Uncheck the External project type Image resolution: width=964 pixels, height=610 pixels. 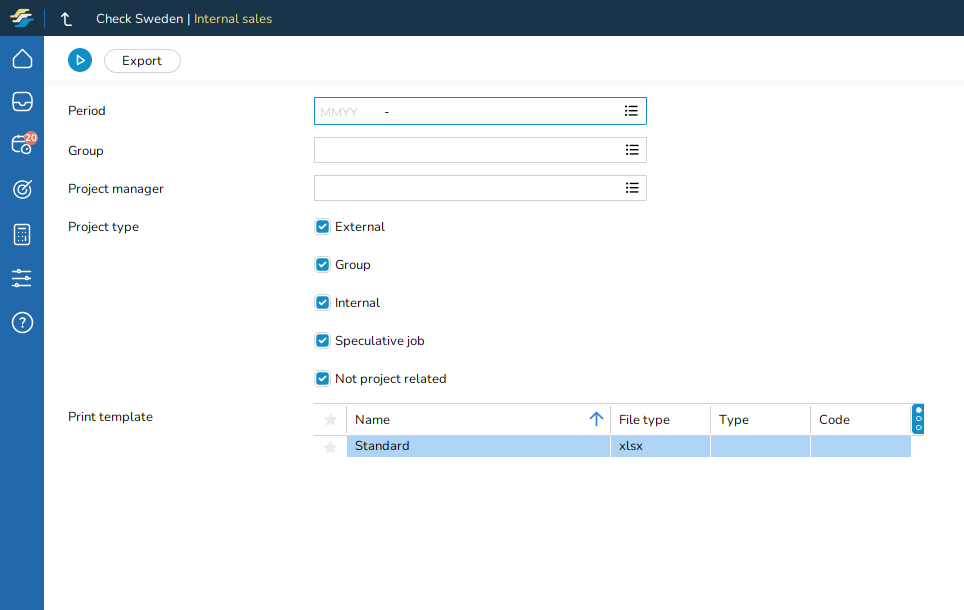322,227
